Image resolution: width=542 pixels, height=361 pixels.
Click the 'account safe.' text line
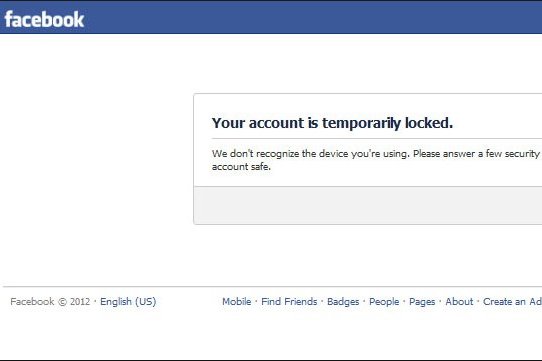(241, 167)
